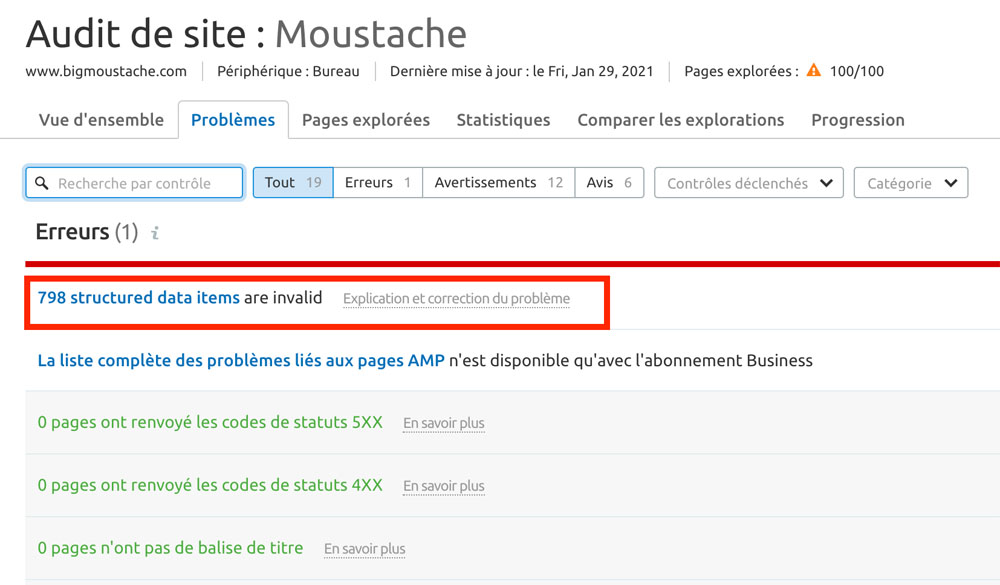Select the Problèmes tab
1000x585 pixels.
point(233,120)
